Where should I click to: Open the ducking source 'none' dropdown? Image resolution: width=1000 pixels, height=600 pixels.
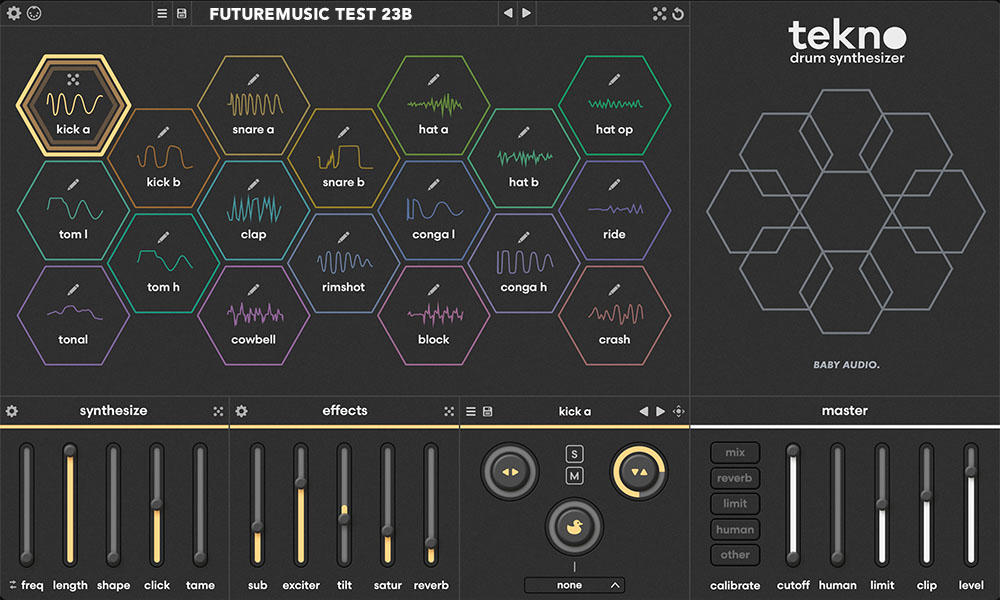tap(574, 585)
